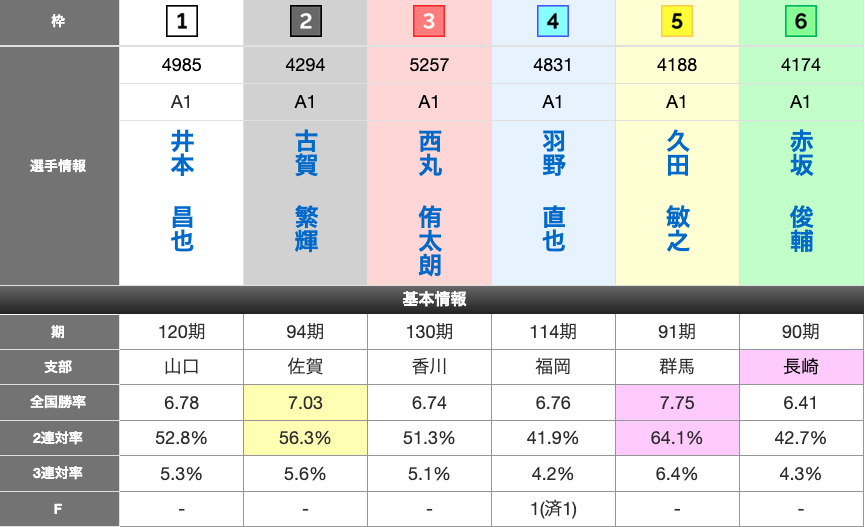
Task: Click registration number 4985
Action: (182, 65)
